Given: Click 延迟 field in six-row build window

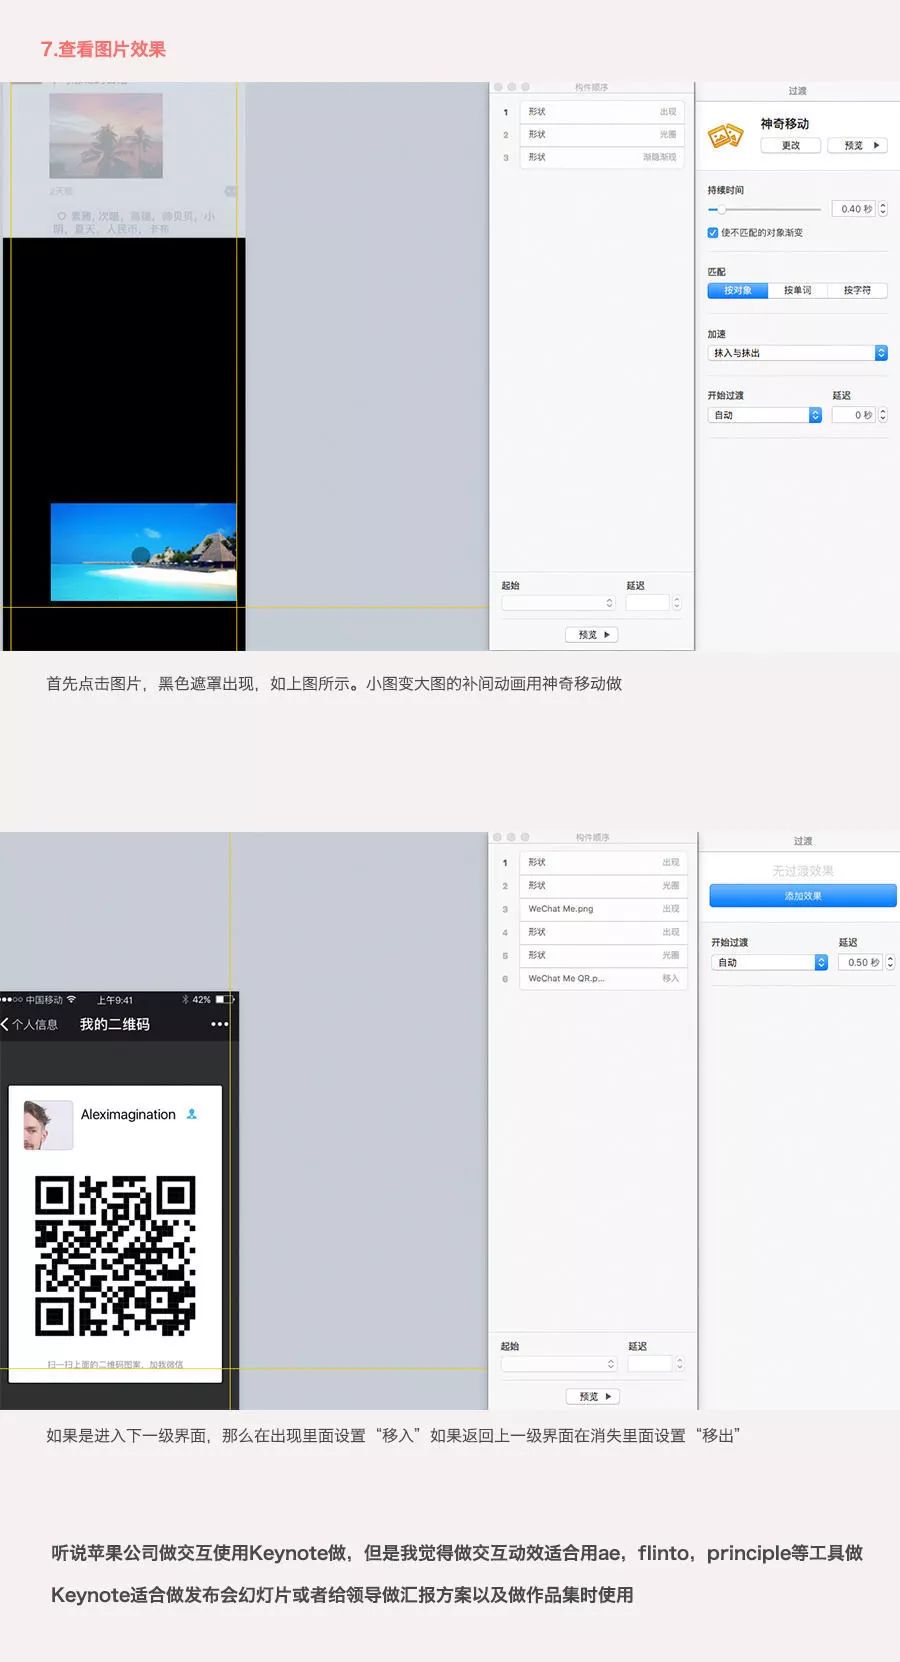Looking at the screenshot, I should pos(650,1364).
